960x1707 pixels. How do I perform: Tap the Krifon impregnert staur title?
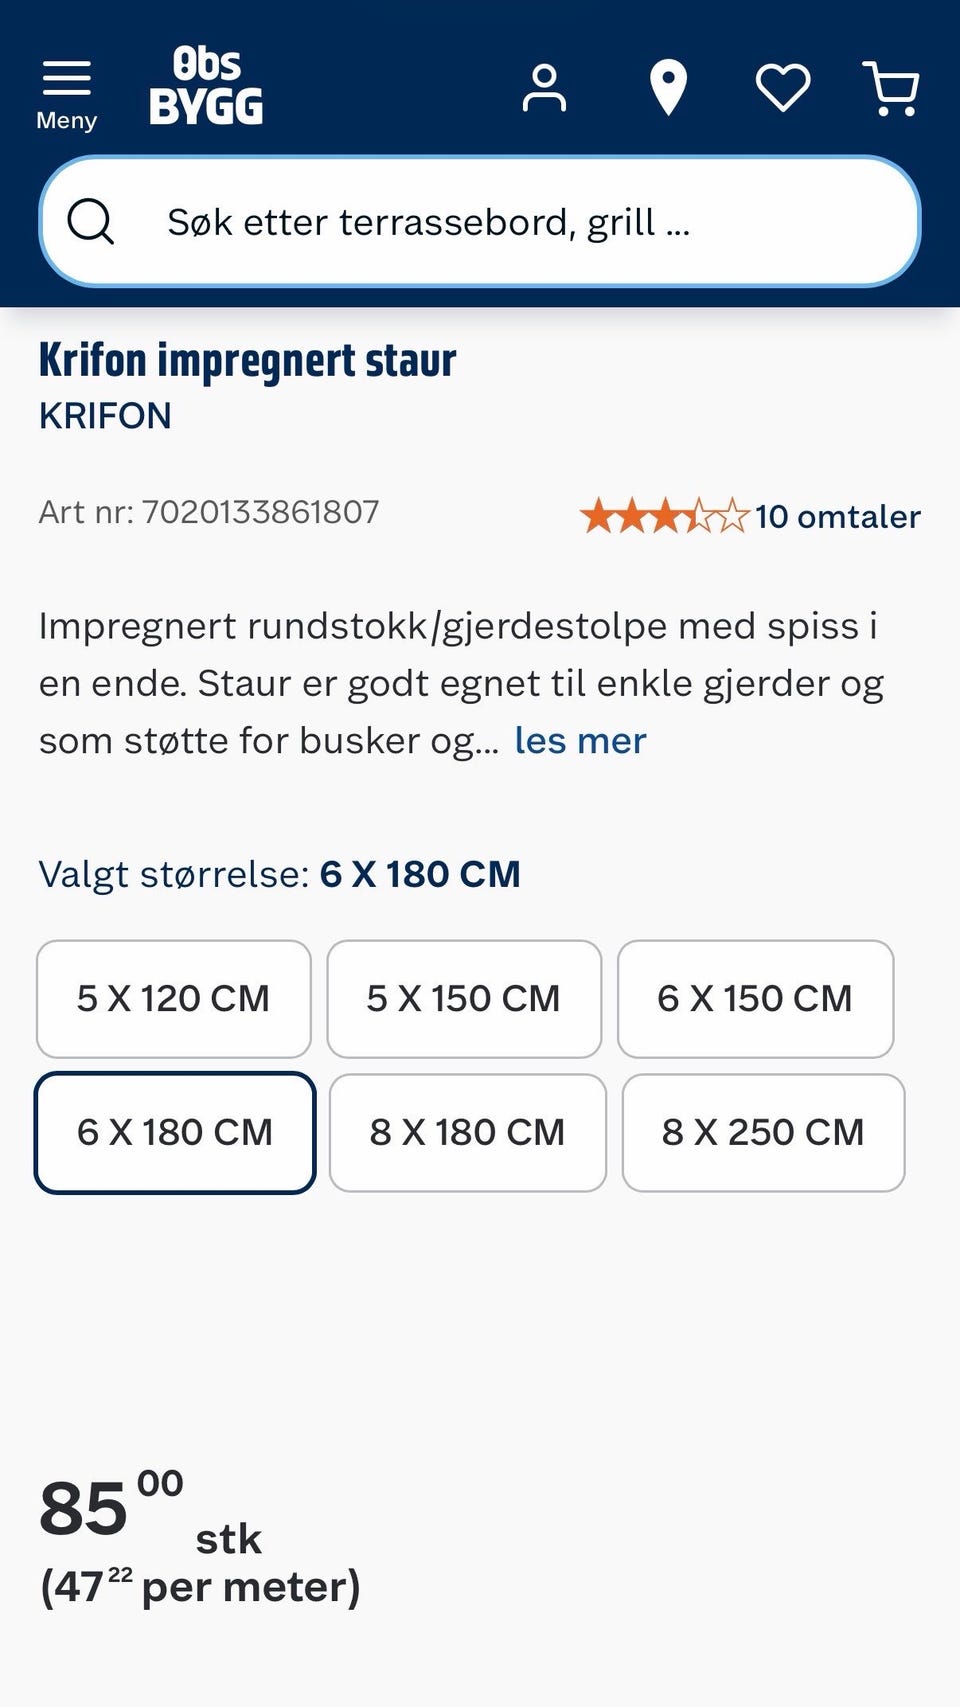coord(247,361)
